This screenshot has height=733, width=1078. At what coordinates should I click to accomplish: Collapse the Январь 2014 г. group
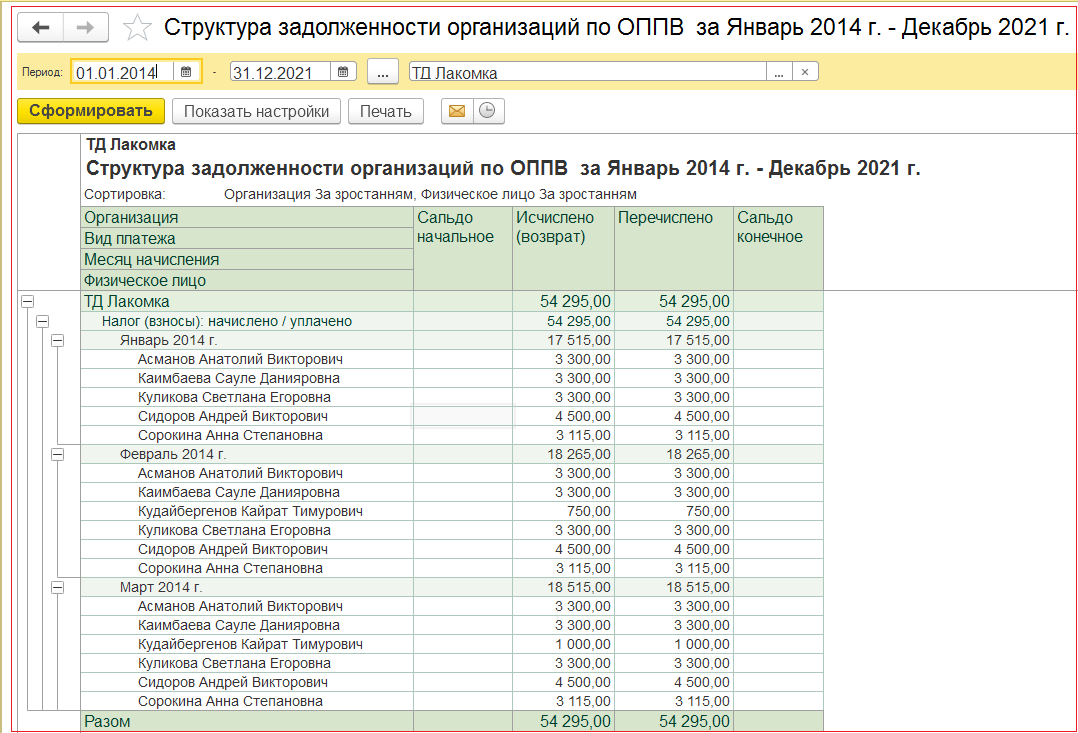57,340
